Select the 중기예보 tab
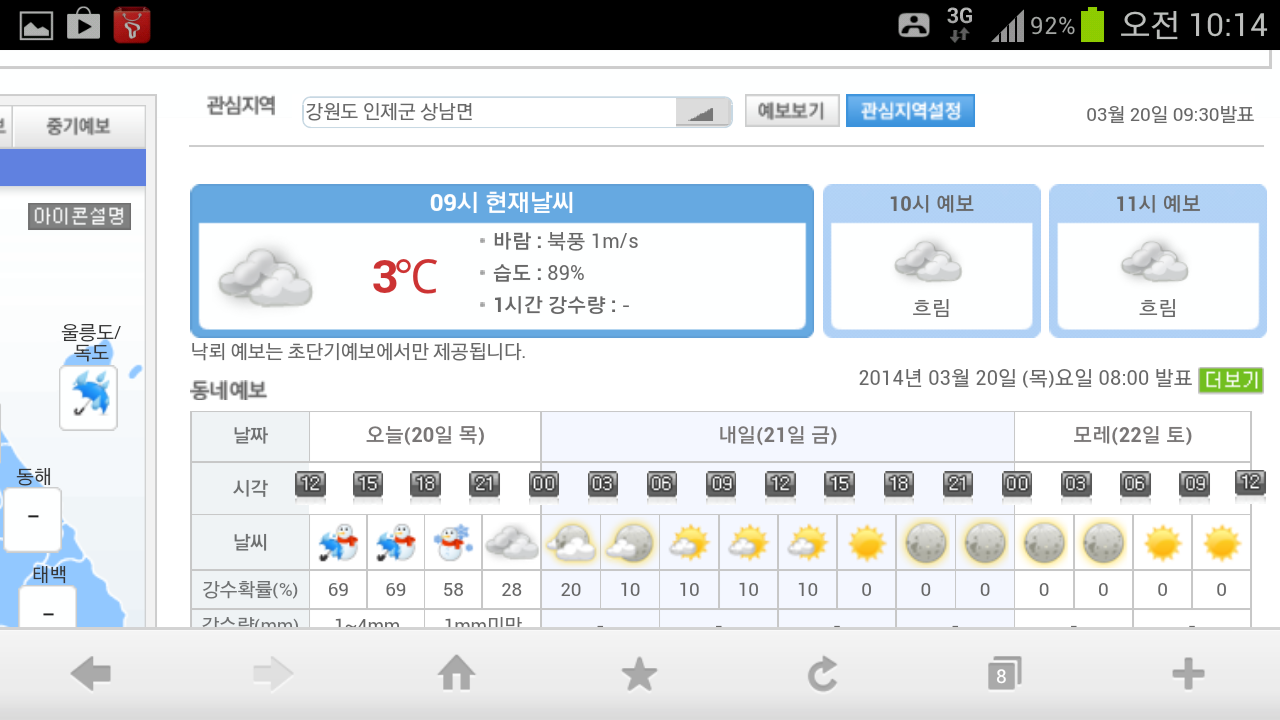 pos(78,127)
